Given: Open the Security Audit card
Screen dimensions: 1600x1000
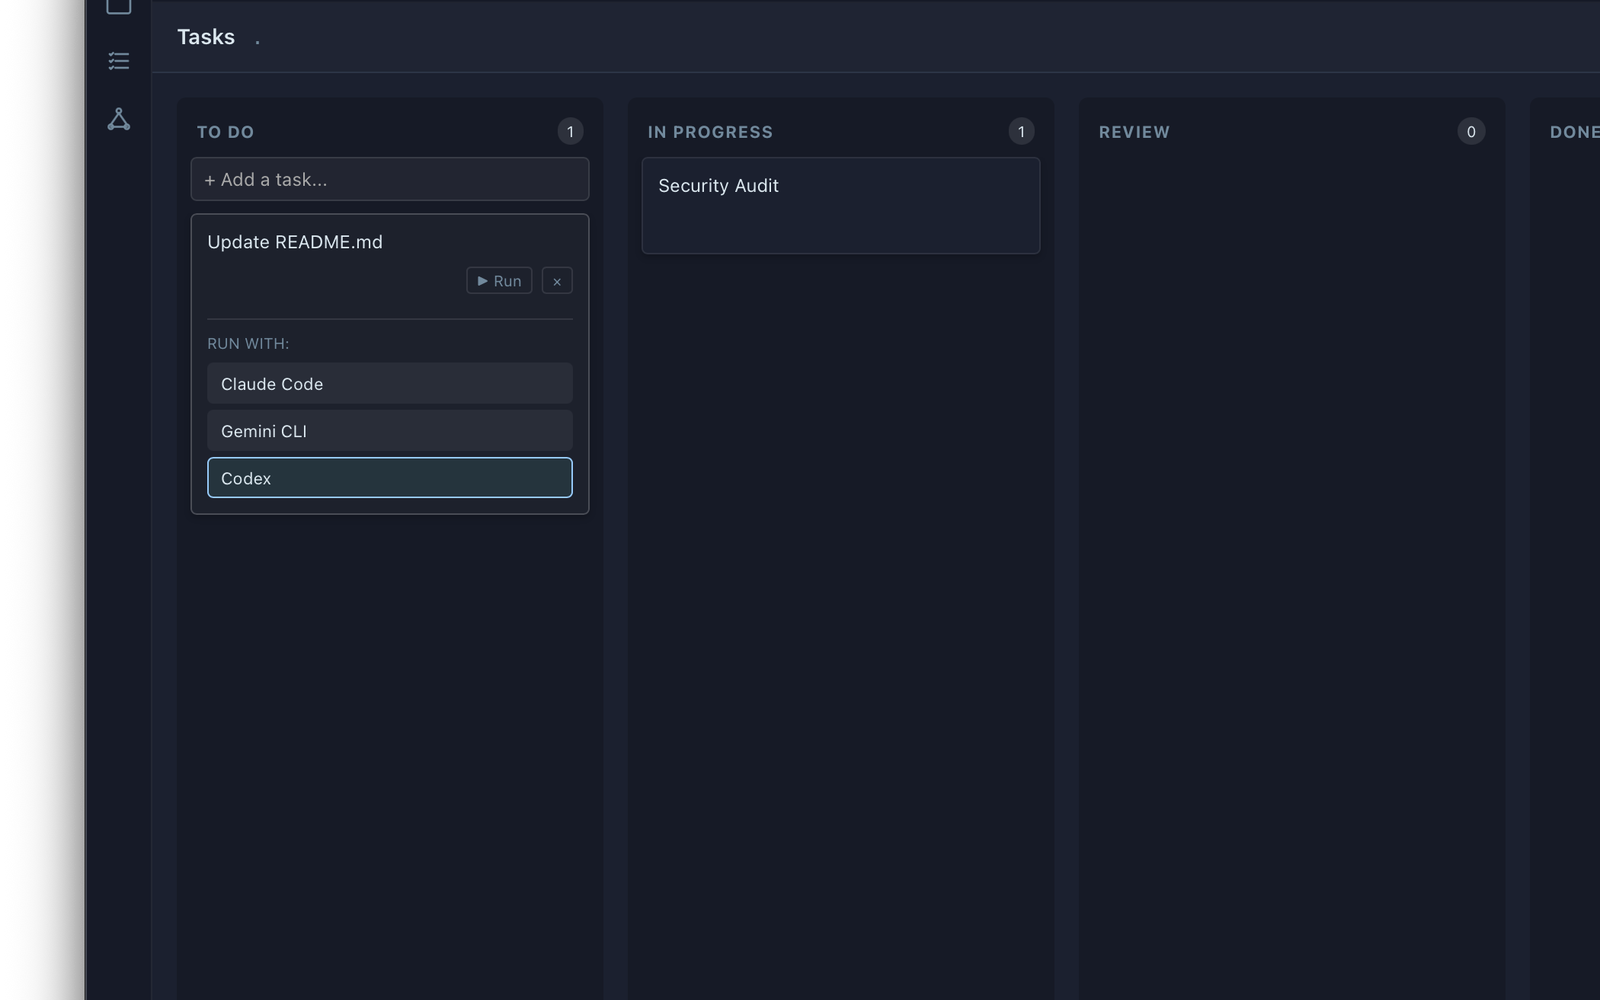Looking at the screenshot, I should [x=840, y=205].
